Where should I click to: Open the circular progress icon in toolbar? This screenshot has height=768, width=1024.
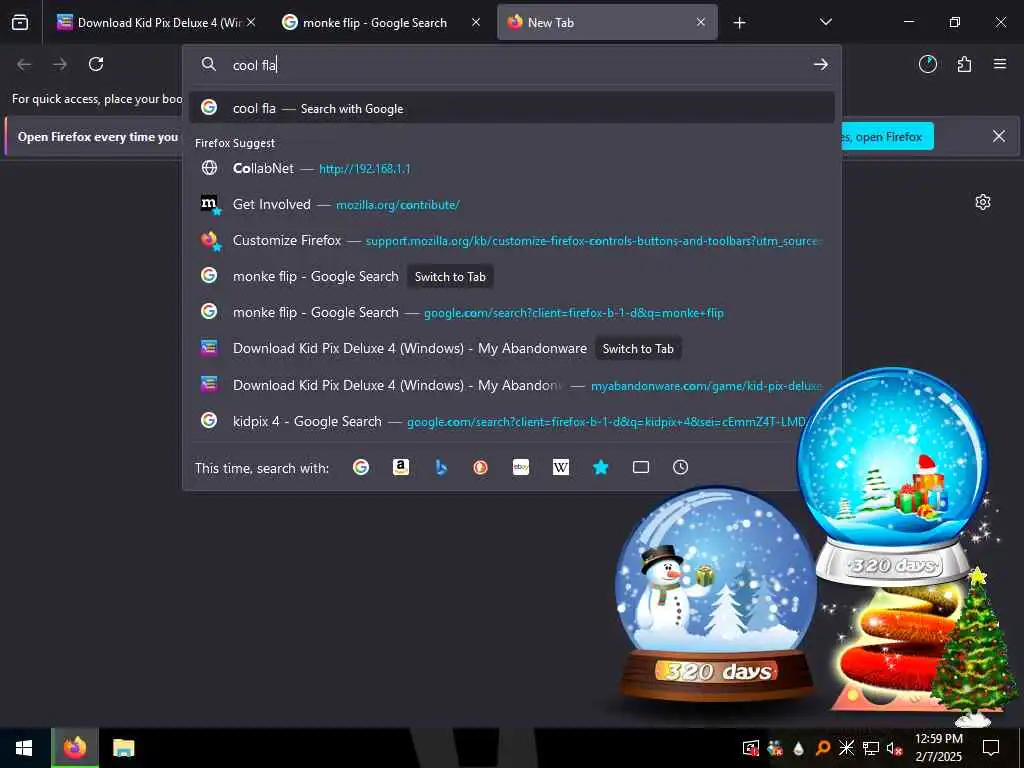click(927, 64)
